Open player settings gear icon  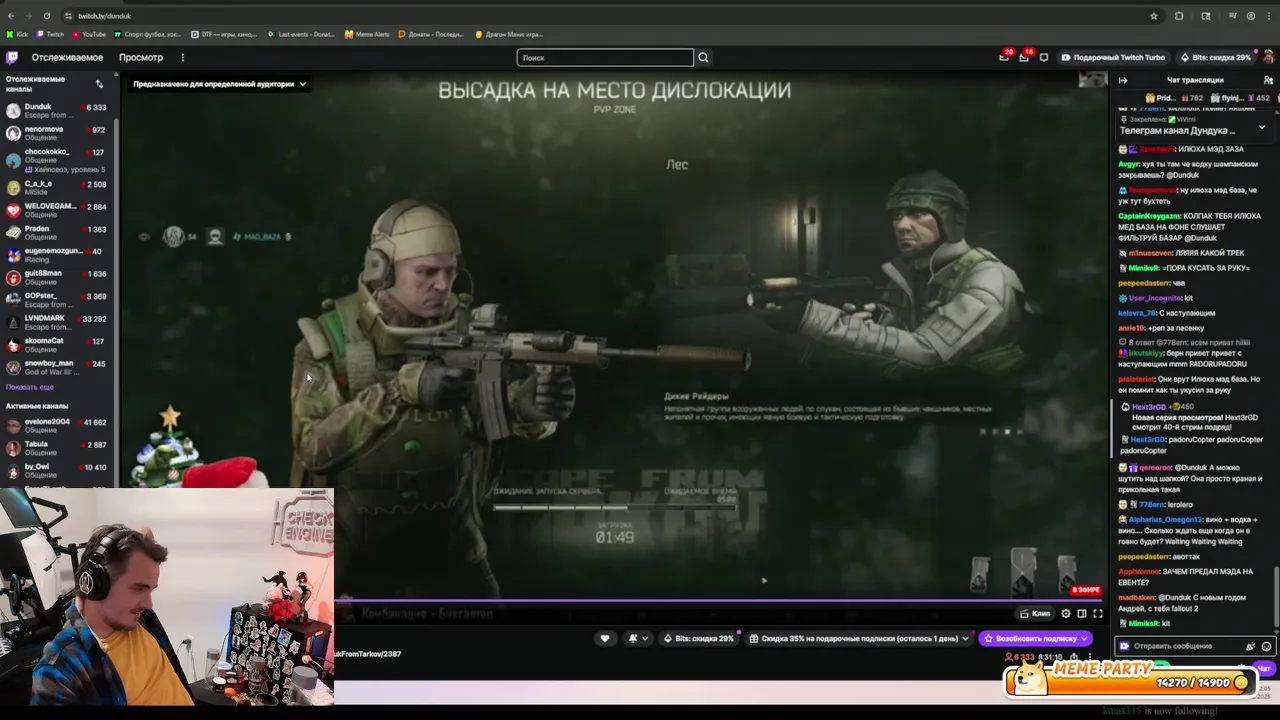pos(1066,613)
